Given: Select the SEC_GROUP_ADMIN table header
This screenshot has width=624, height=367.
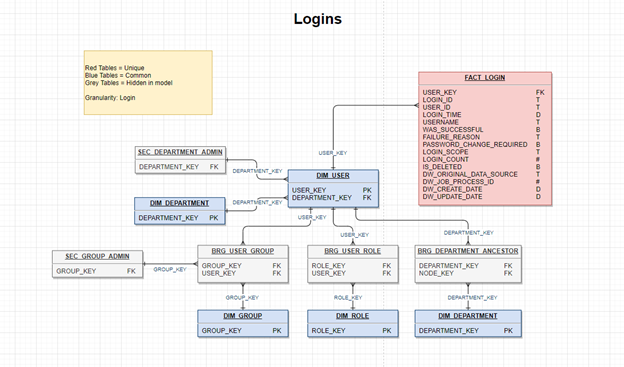Looking at the screenshot, I should [x=98, y=256].
